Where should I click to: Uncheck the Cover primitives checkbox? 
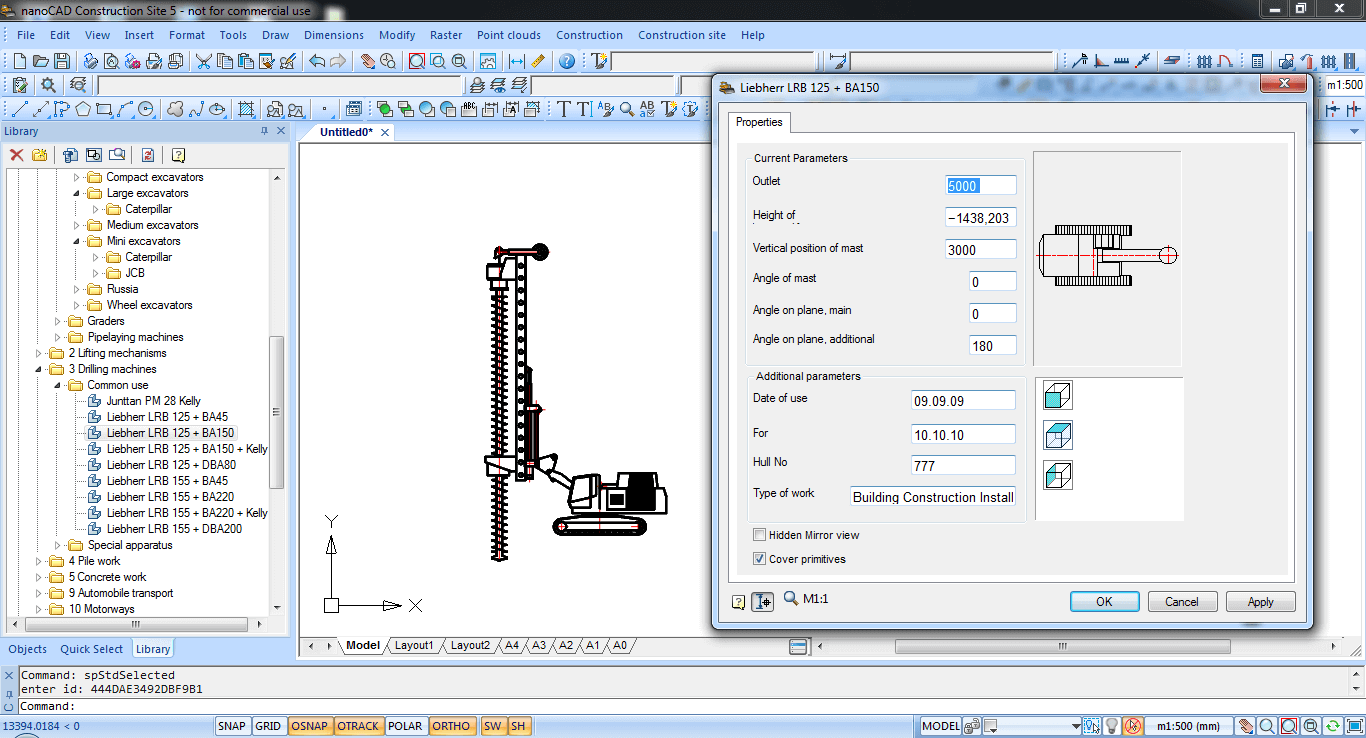[x=760, y=559]
